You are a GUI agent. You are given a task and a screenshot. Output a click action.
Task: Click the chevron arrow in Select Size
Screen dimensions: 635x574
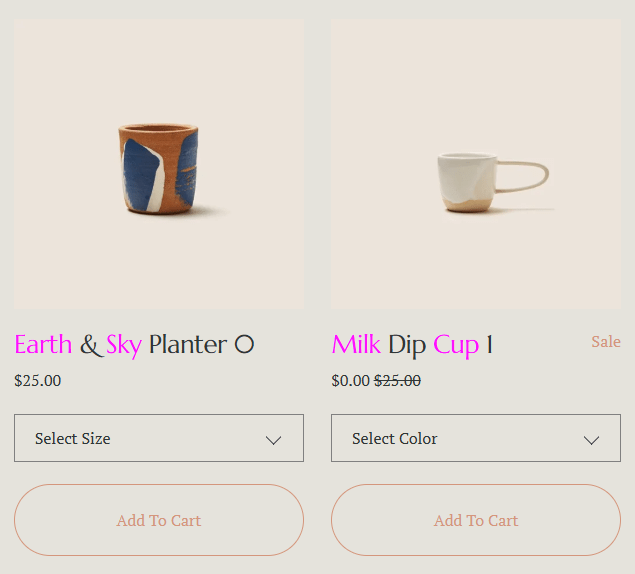coord(273,440)
